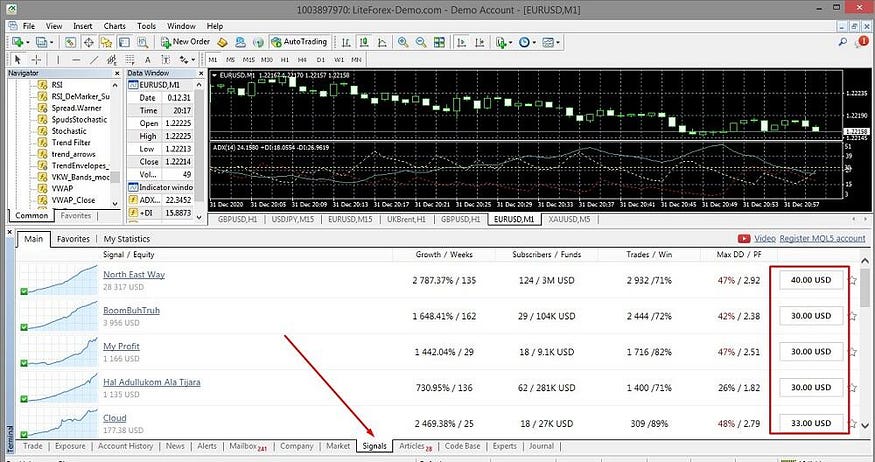
Task: Open the Video link
Action: (765, 238)
